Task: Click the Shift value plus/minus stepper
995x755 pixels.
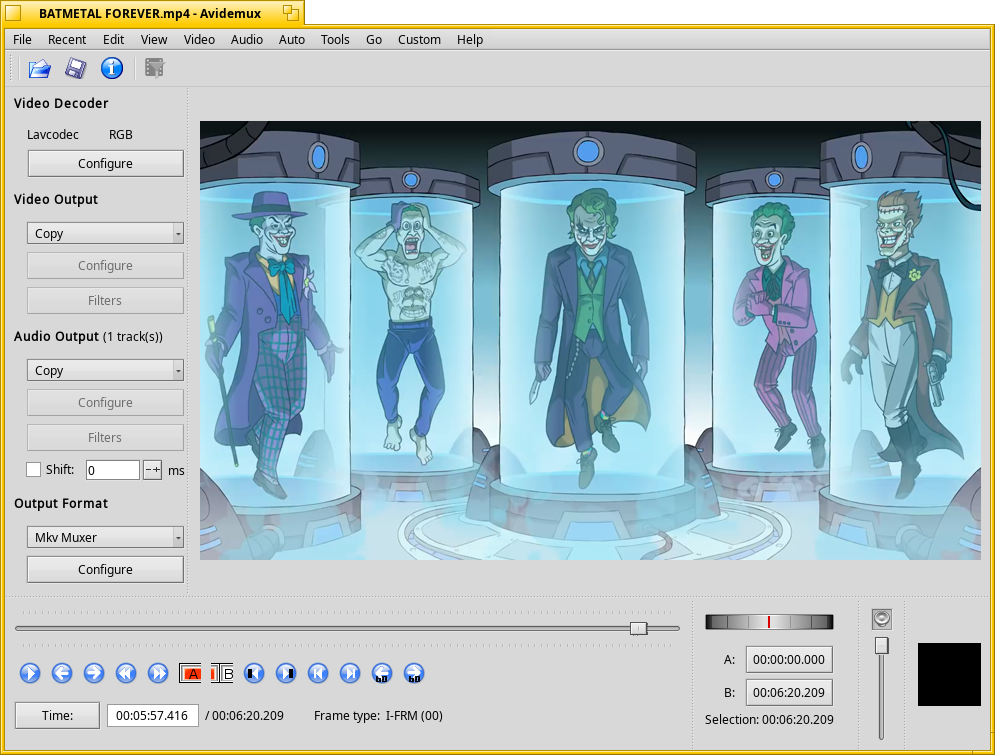Action: pos(152,470)
